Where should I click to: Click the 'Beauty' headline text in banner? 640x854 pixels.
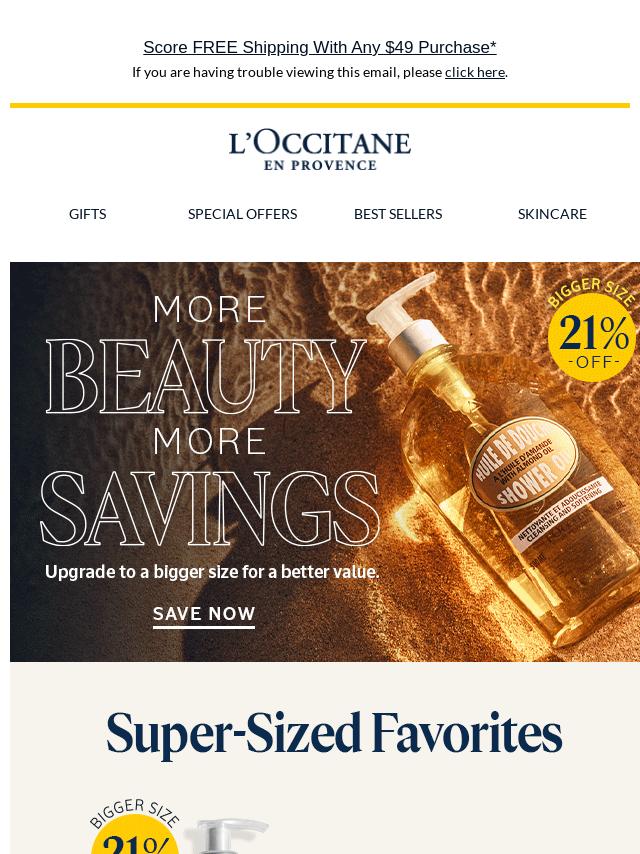(x=206, y=377)
